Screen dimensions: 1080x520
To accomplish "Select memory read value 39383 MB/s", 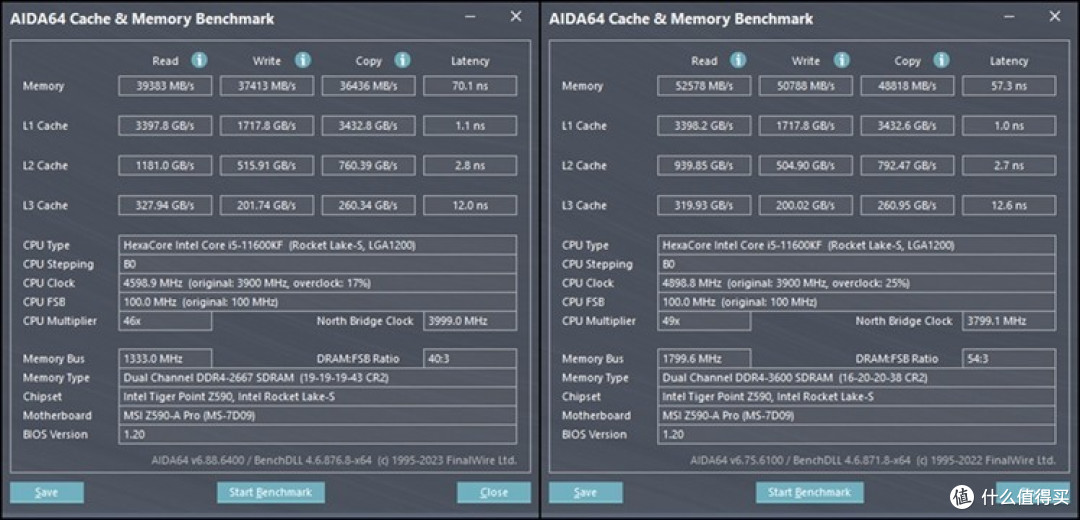I will 165,86.
